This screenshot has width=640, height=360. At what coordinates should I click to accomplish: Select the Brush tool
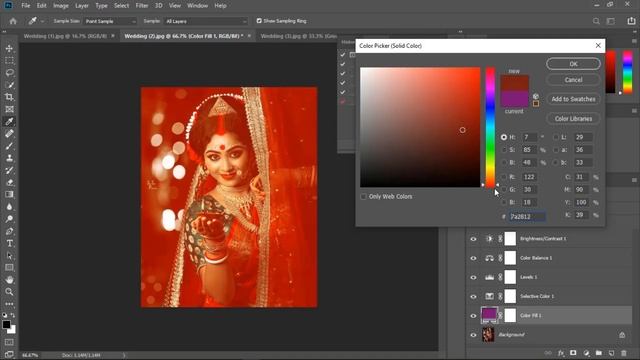pyautogui.click(x=9, y=146)
